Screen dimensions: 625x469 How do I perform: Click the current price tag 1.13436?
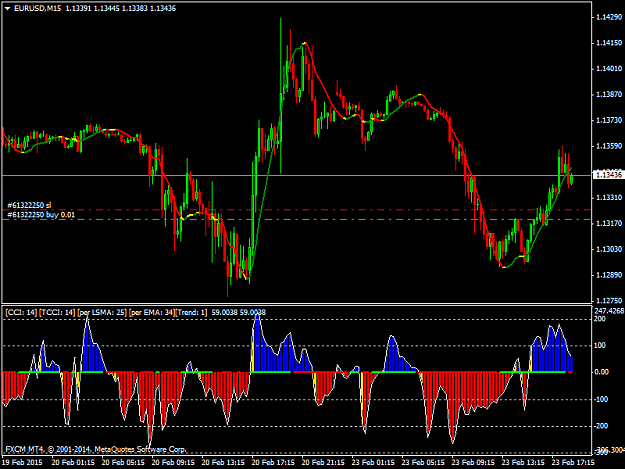click(x=608, y=175)
